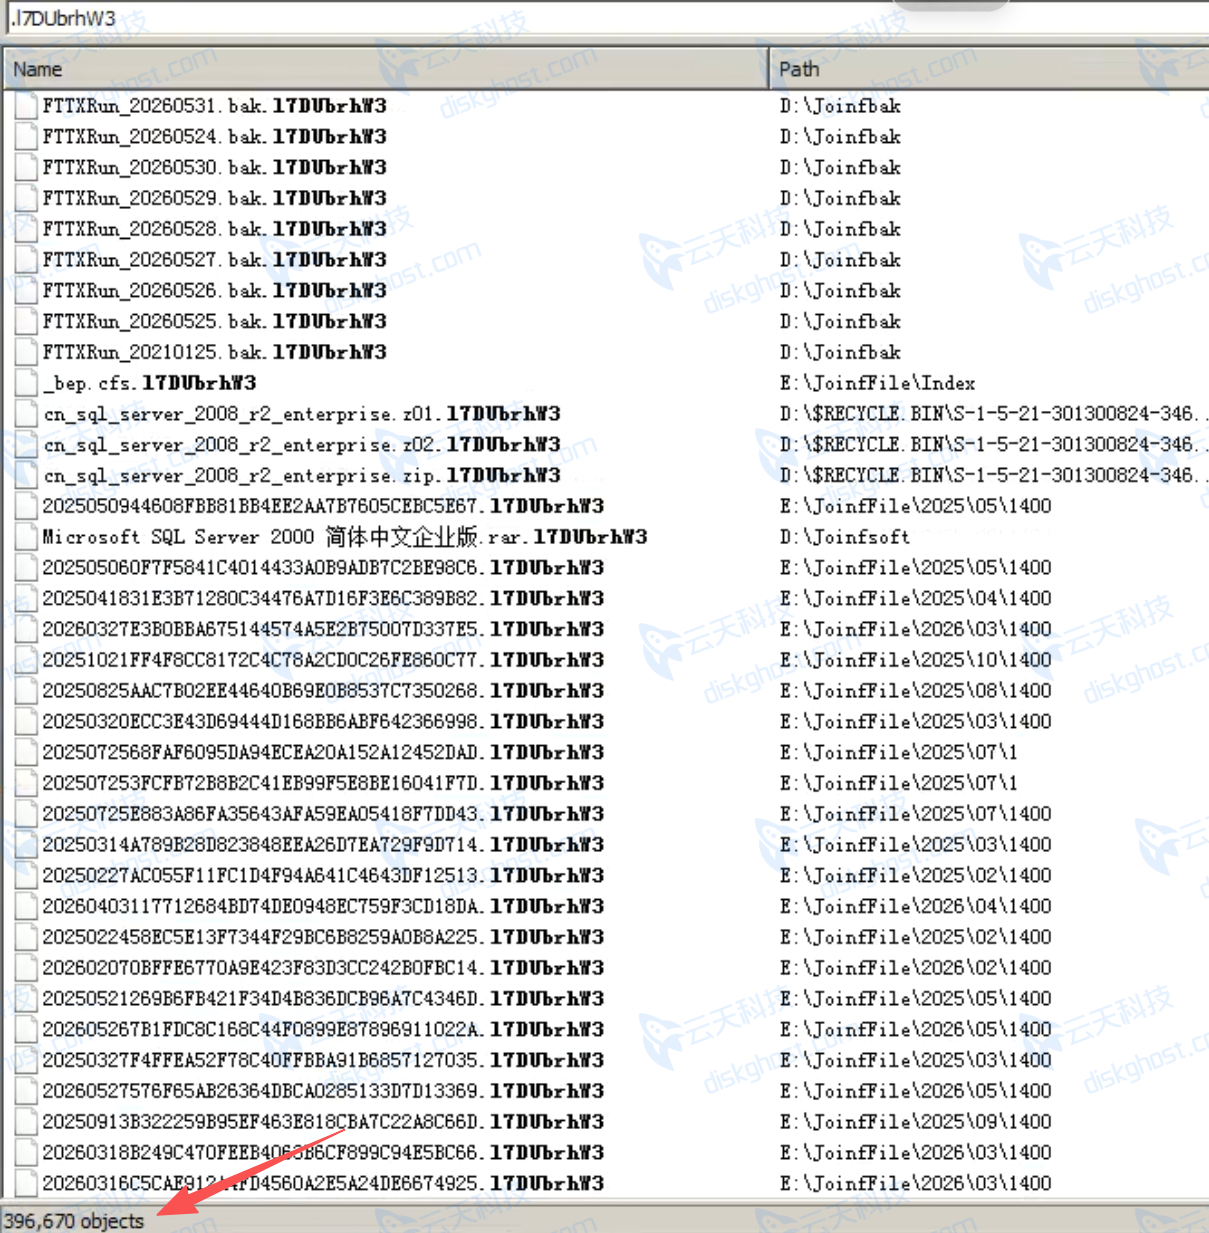
Task: Select file name starting 20250314A789B28D
Action: 323,845
